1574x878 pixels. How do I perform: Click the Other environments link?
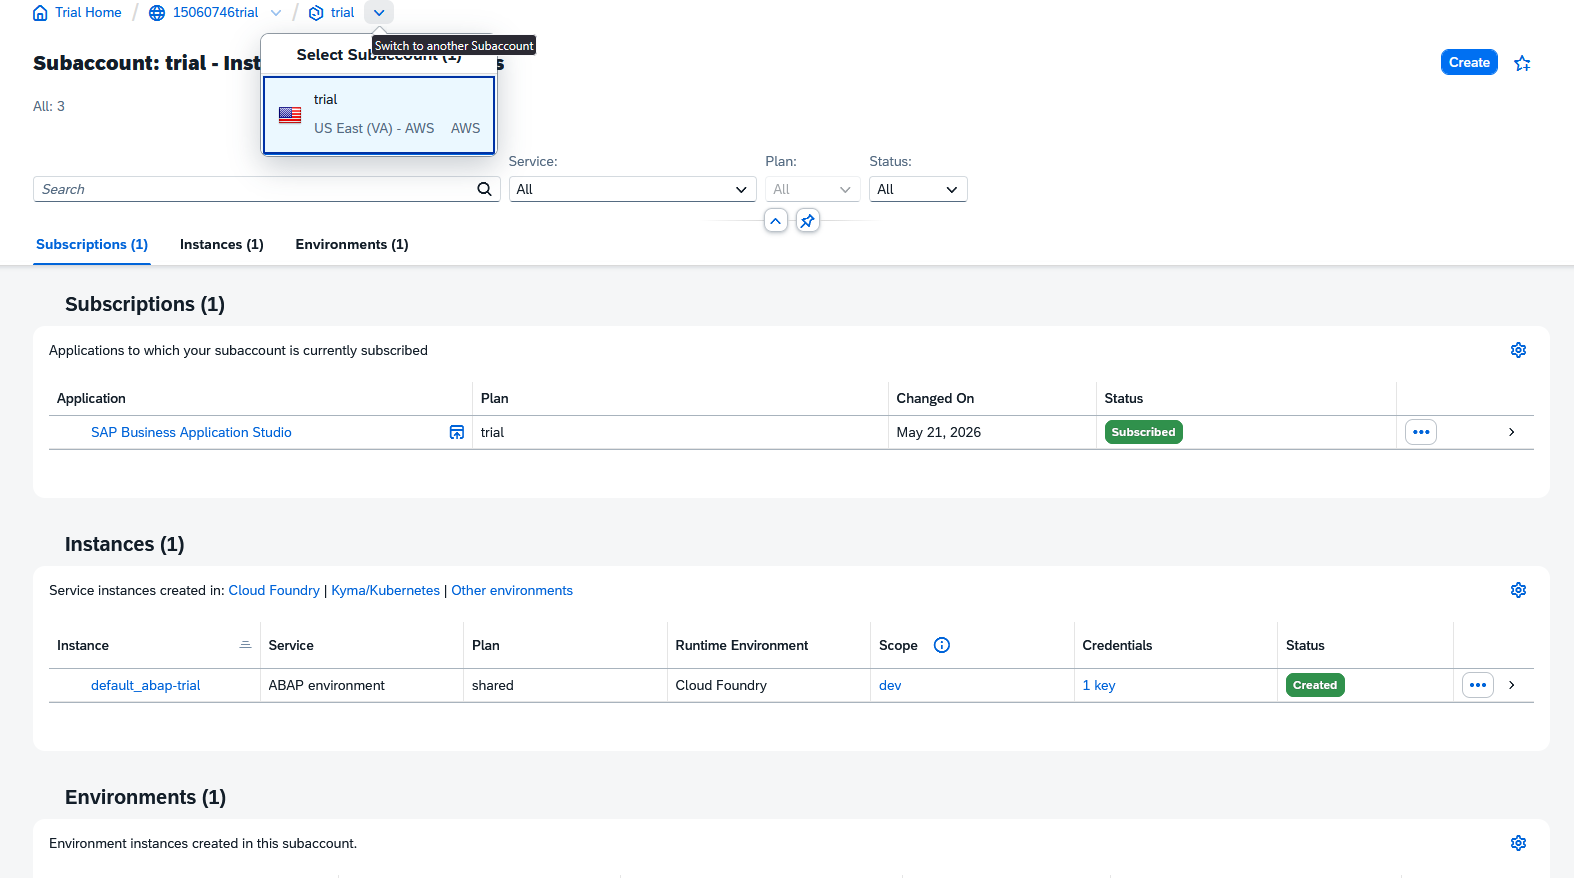[512, 590]
